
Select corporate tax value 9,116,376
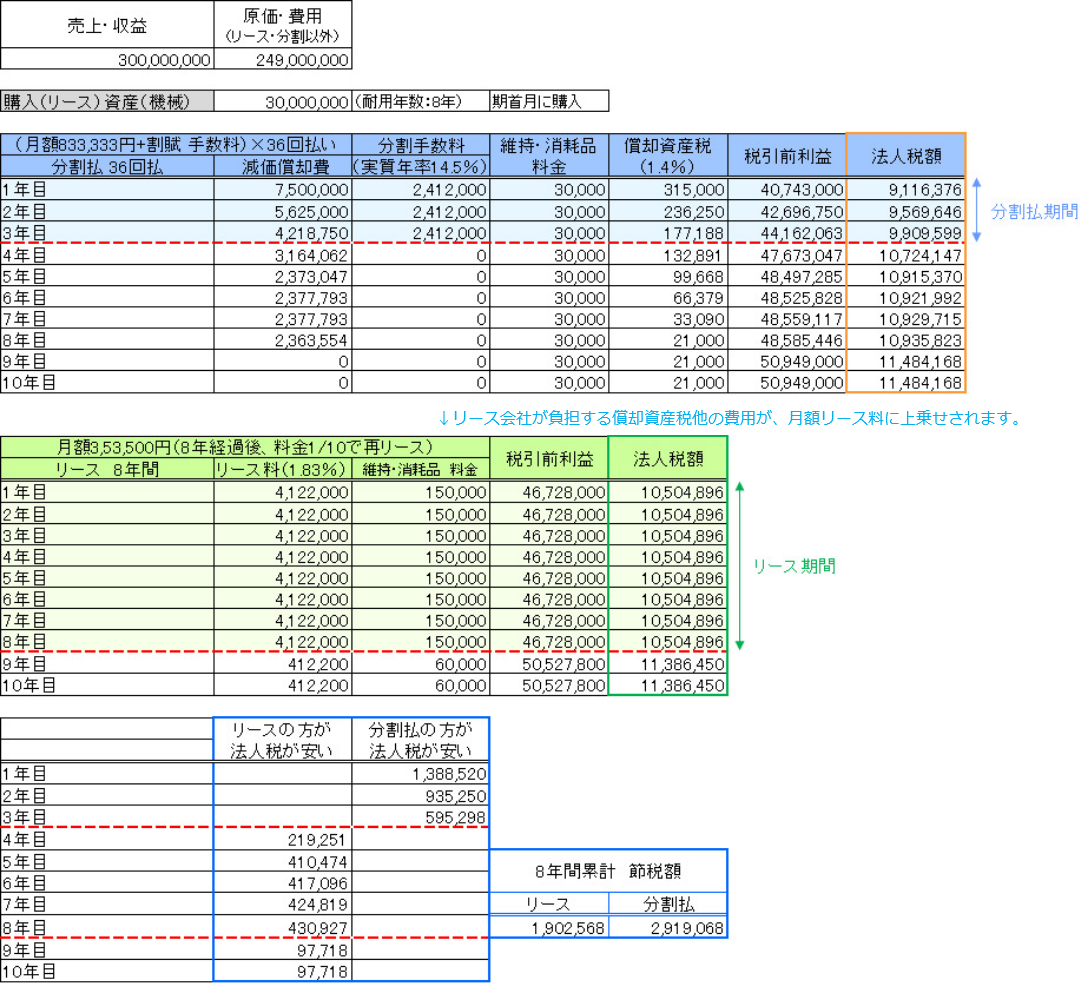click(x=906, y=189)
